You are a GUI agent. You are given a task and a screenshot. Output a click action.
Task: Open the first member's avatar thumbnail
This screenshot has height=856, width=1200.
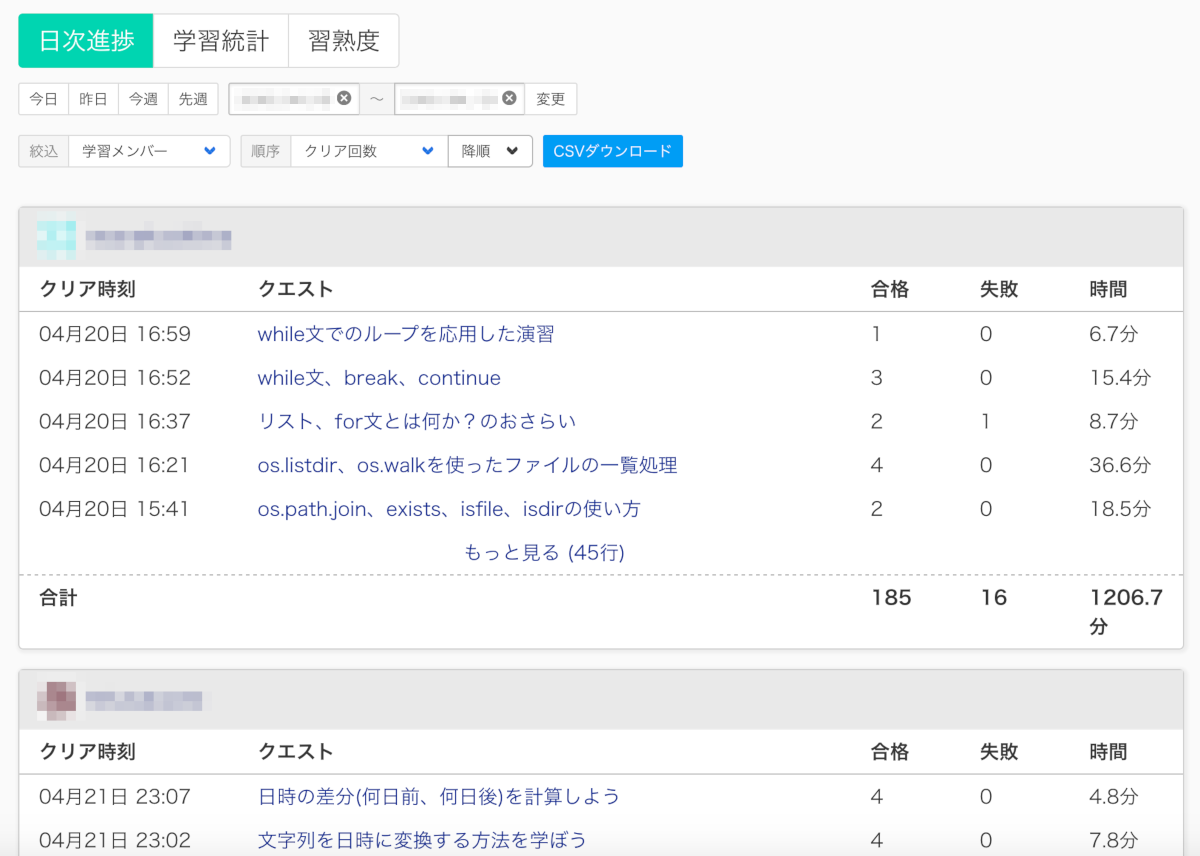(x=56, y=238)
